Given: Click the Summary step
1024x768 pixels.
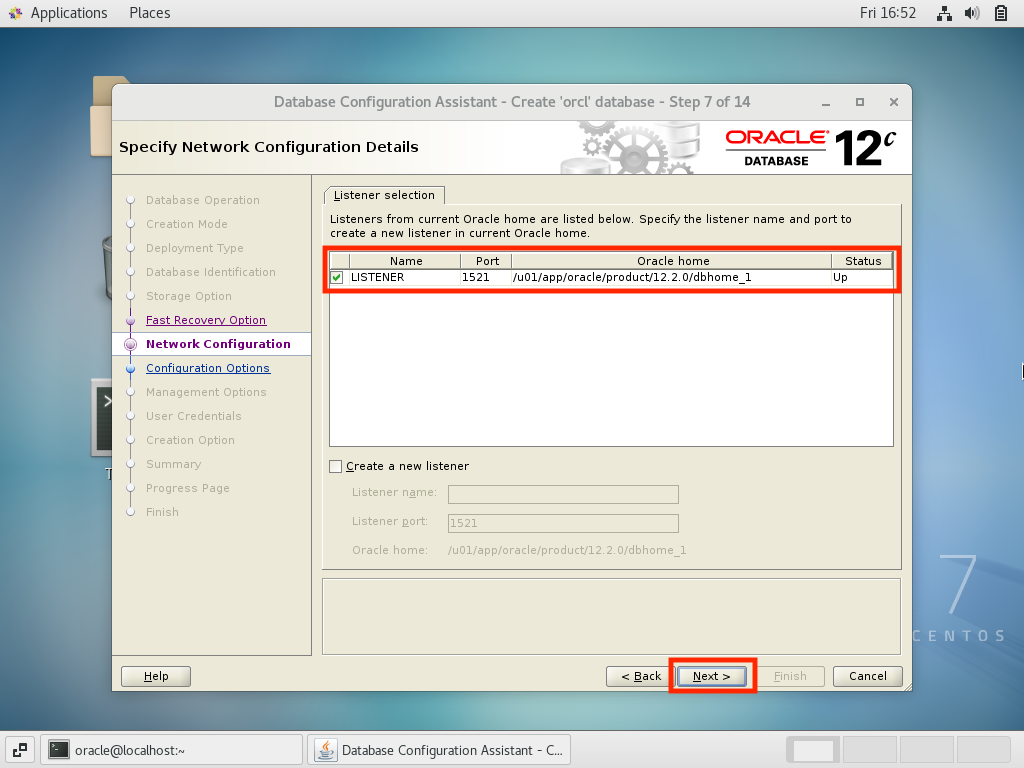Looking at the screenshot, I should [173, 464].
